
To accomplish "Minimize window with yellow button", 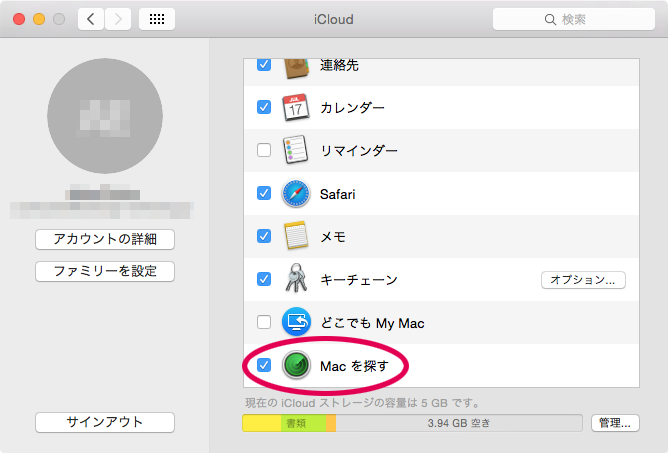I will point(39,19).
